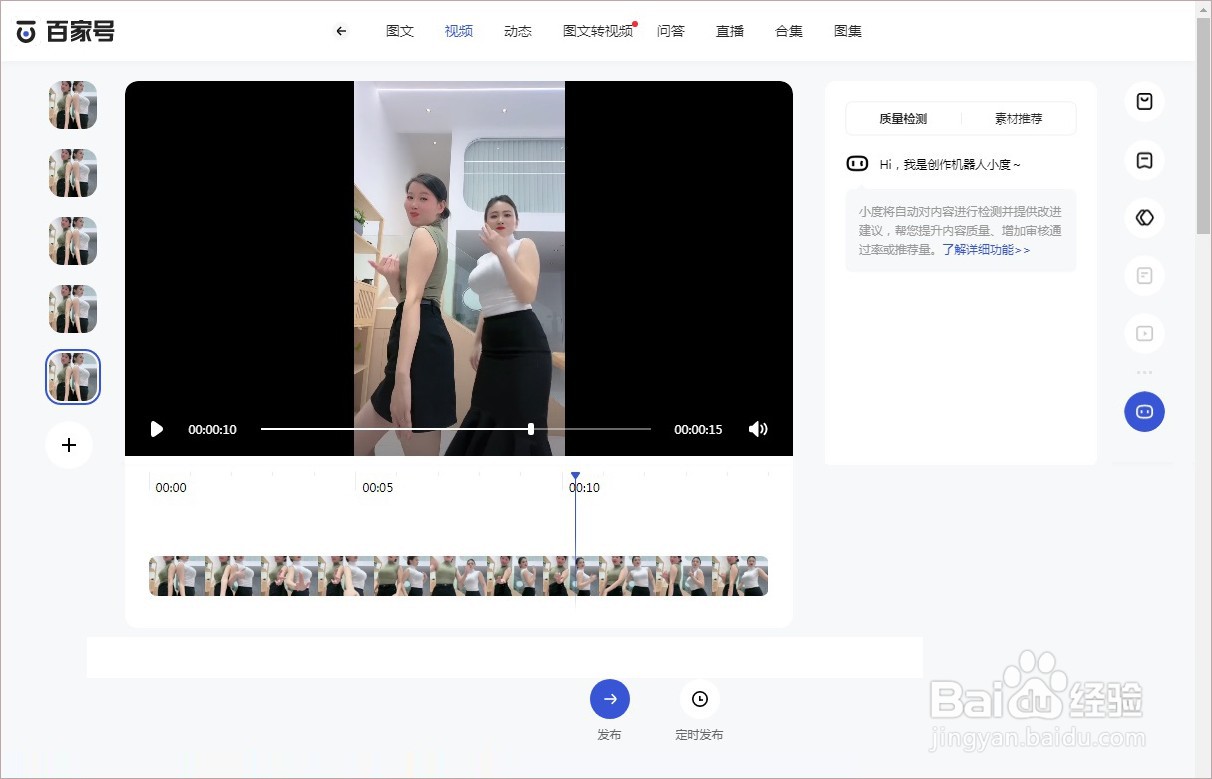
Task: Click the three dots in right sidebar
Action: 1145,373
